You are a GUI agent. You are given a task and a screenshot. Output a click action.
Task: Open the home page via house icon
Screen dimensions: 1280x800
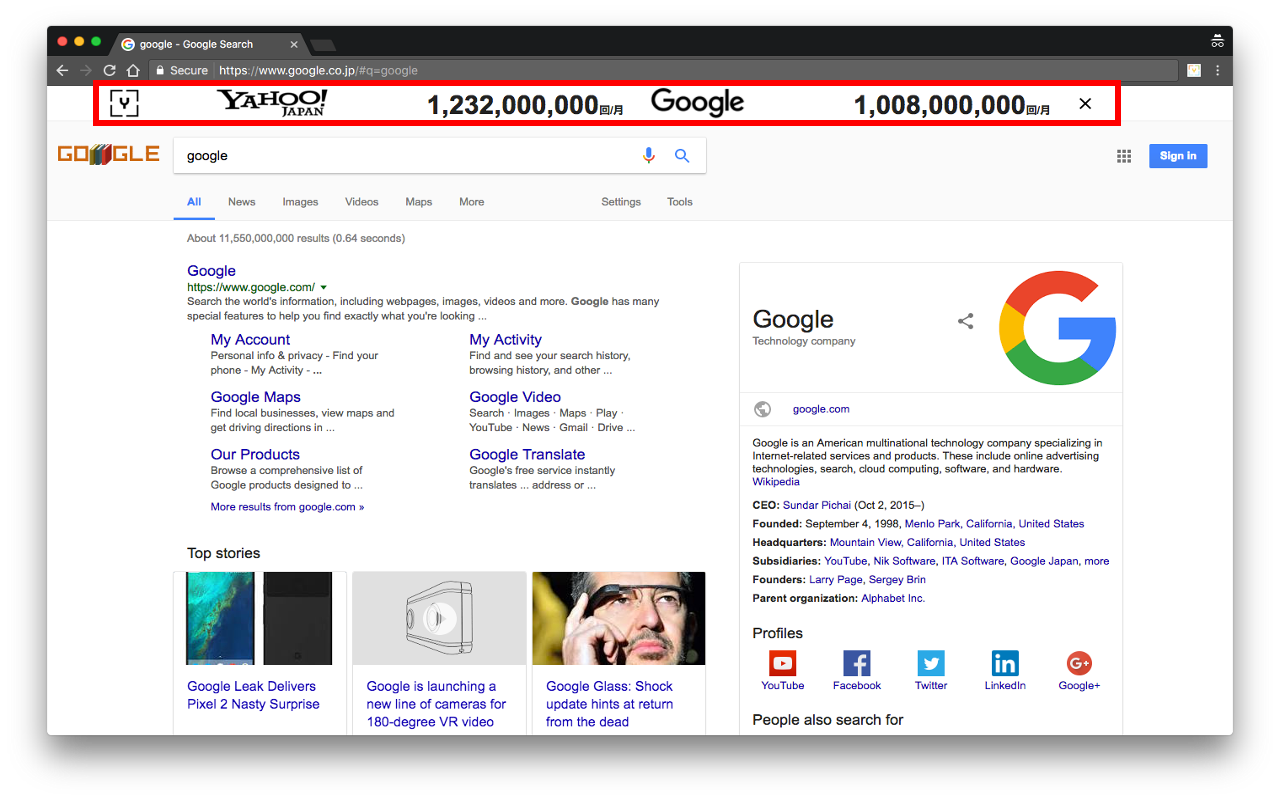[x=133, y=71]
